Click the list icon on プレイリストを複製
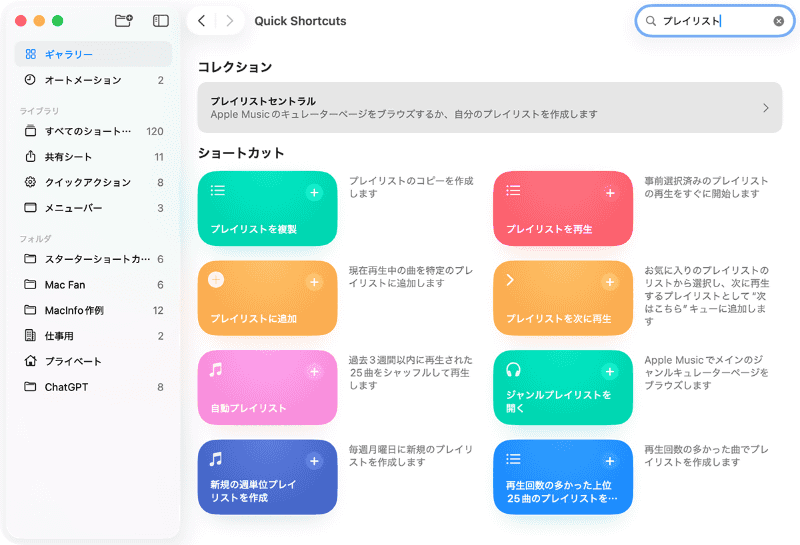The height and width of the screenshot is (545, 800). [x=218, y=191]
